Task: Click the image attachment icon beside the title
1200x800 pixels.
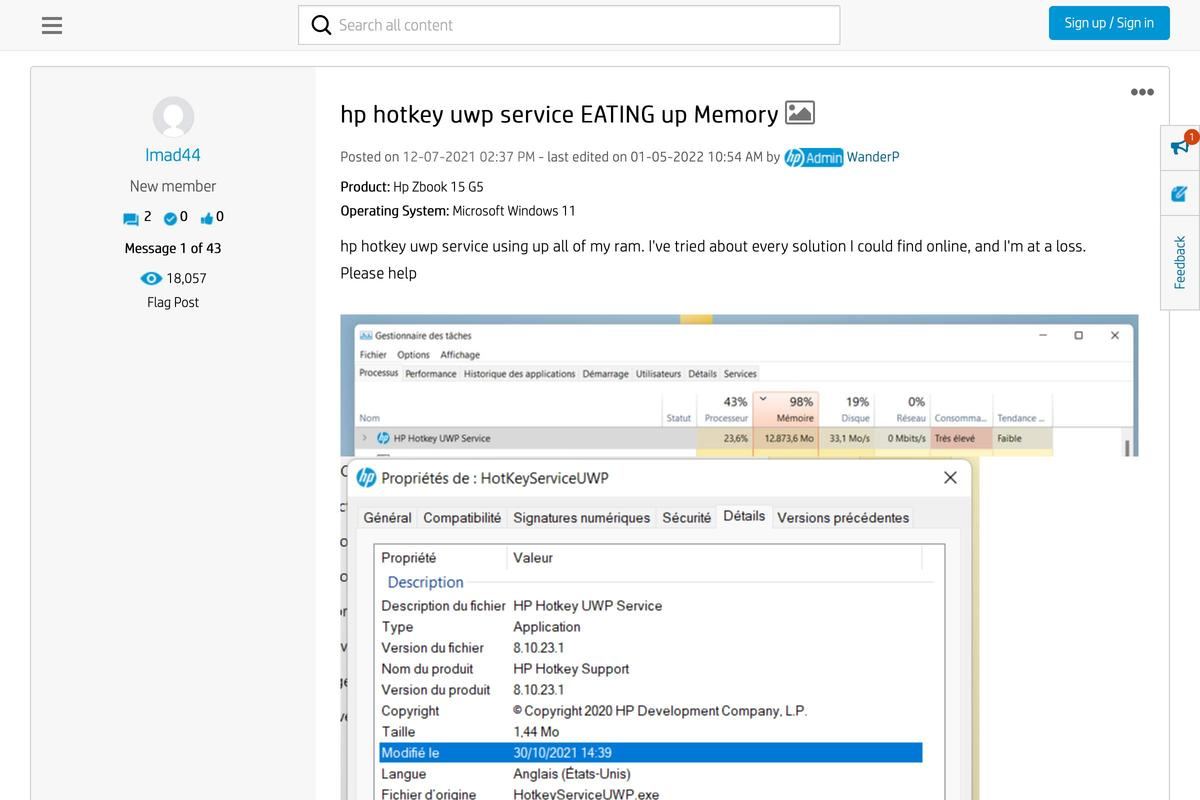Action: (x=800, y=113)
